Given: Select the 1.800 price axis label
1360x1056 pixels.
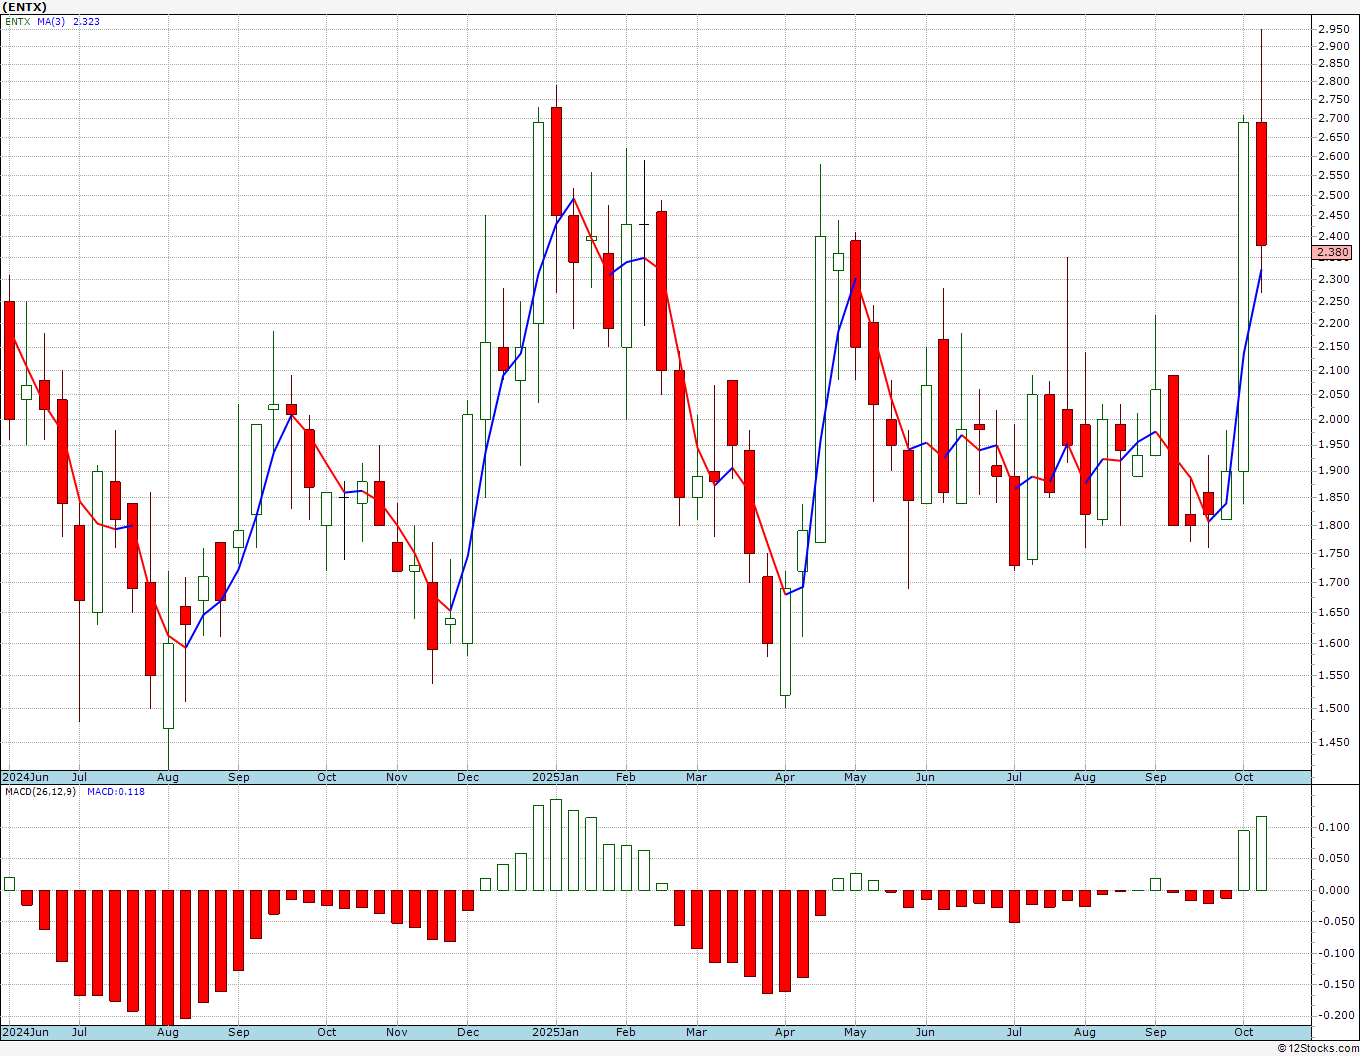Looking at the screenshot, I should [x=1333, y=525].
